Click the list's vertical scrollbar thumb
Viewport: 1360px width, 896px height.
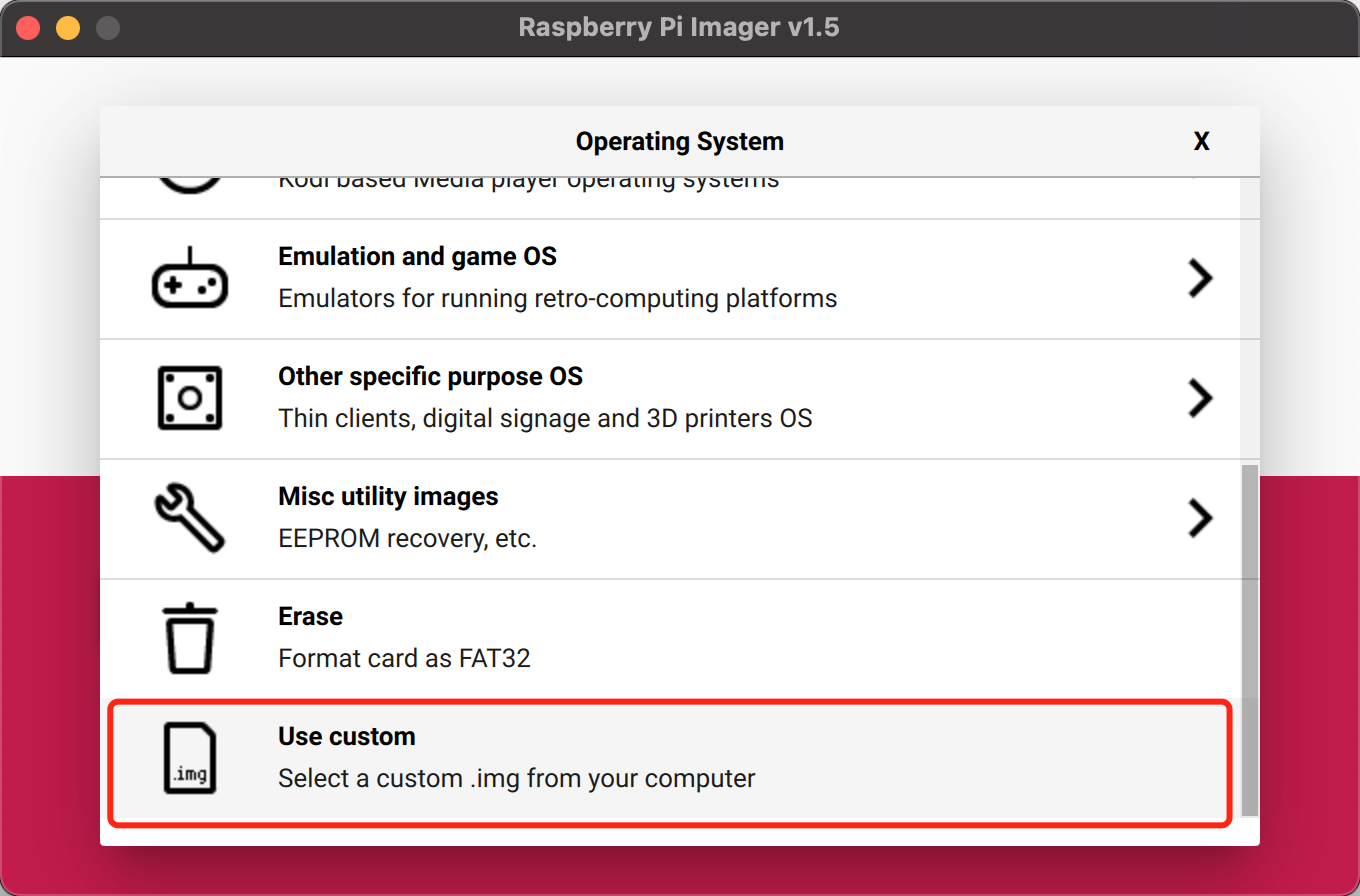point(1249,640)
